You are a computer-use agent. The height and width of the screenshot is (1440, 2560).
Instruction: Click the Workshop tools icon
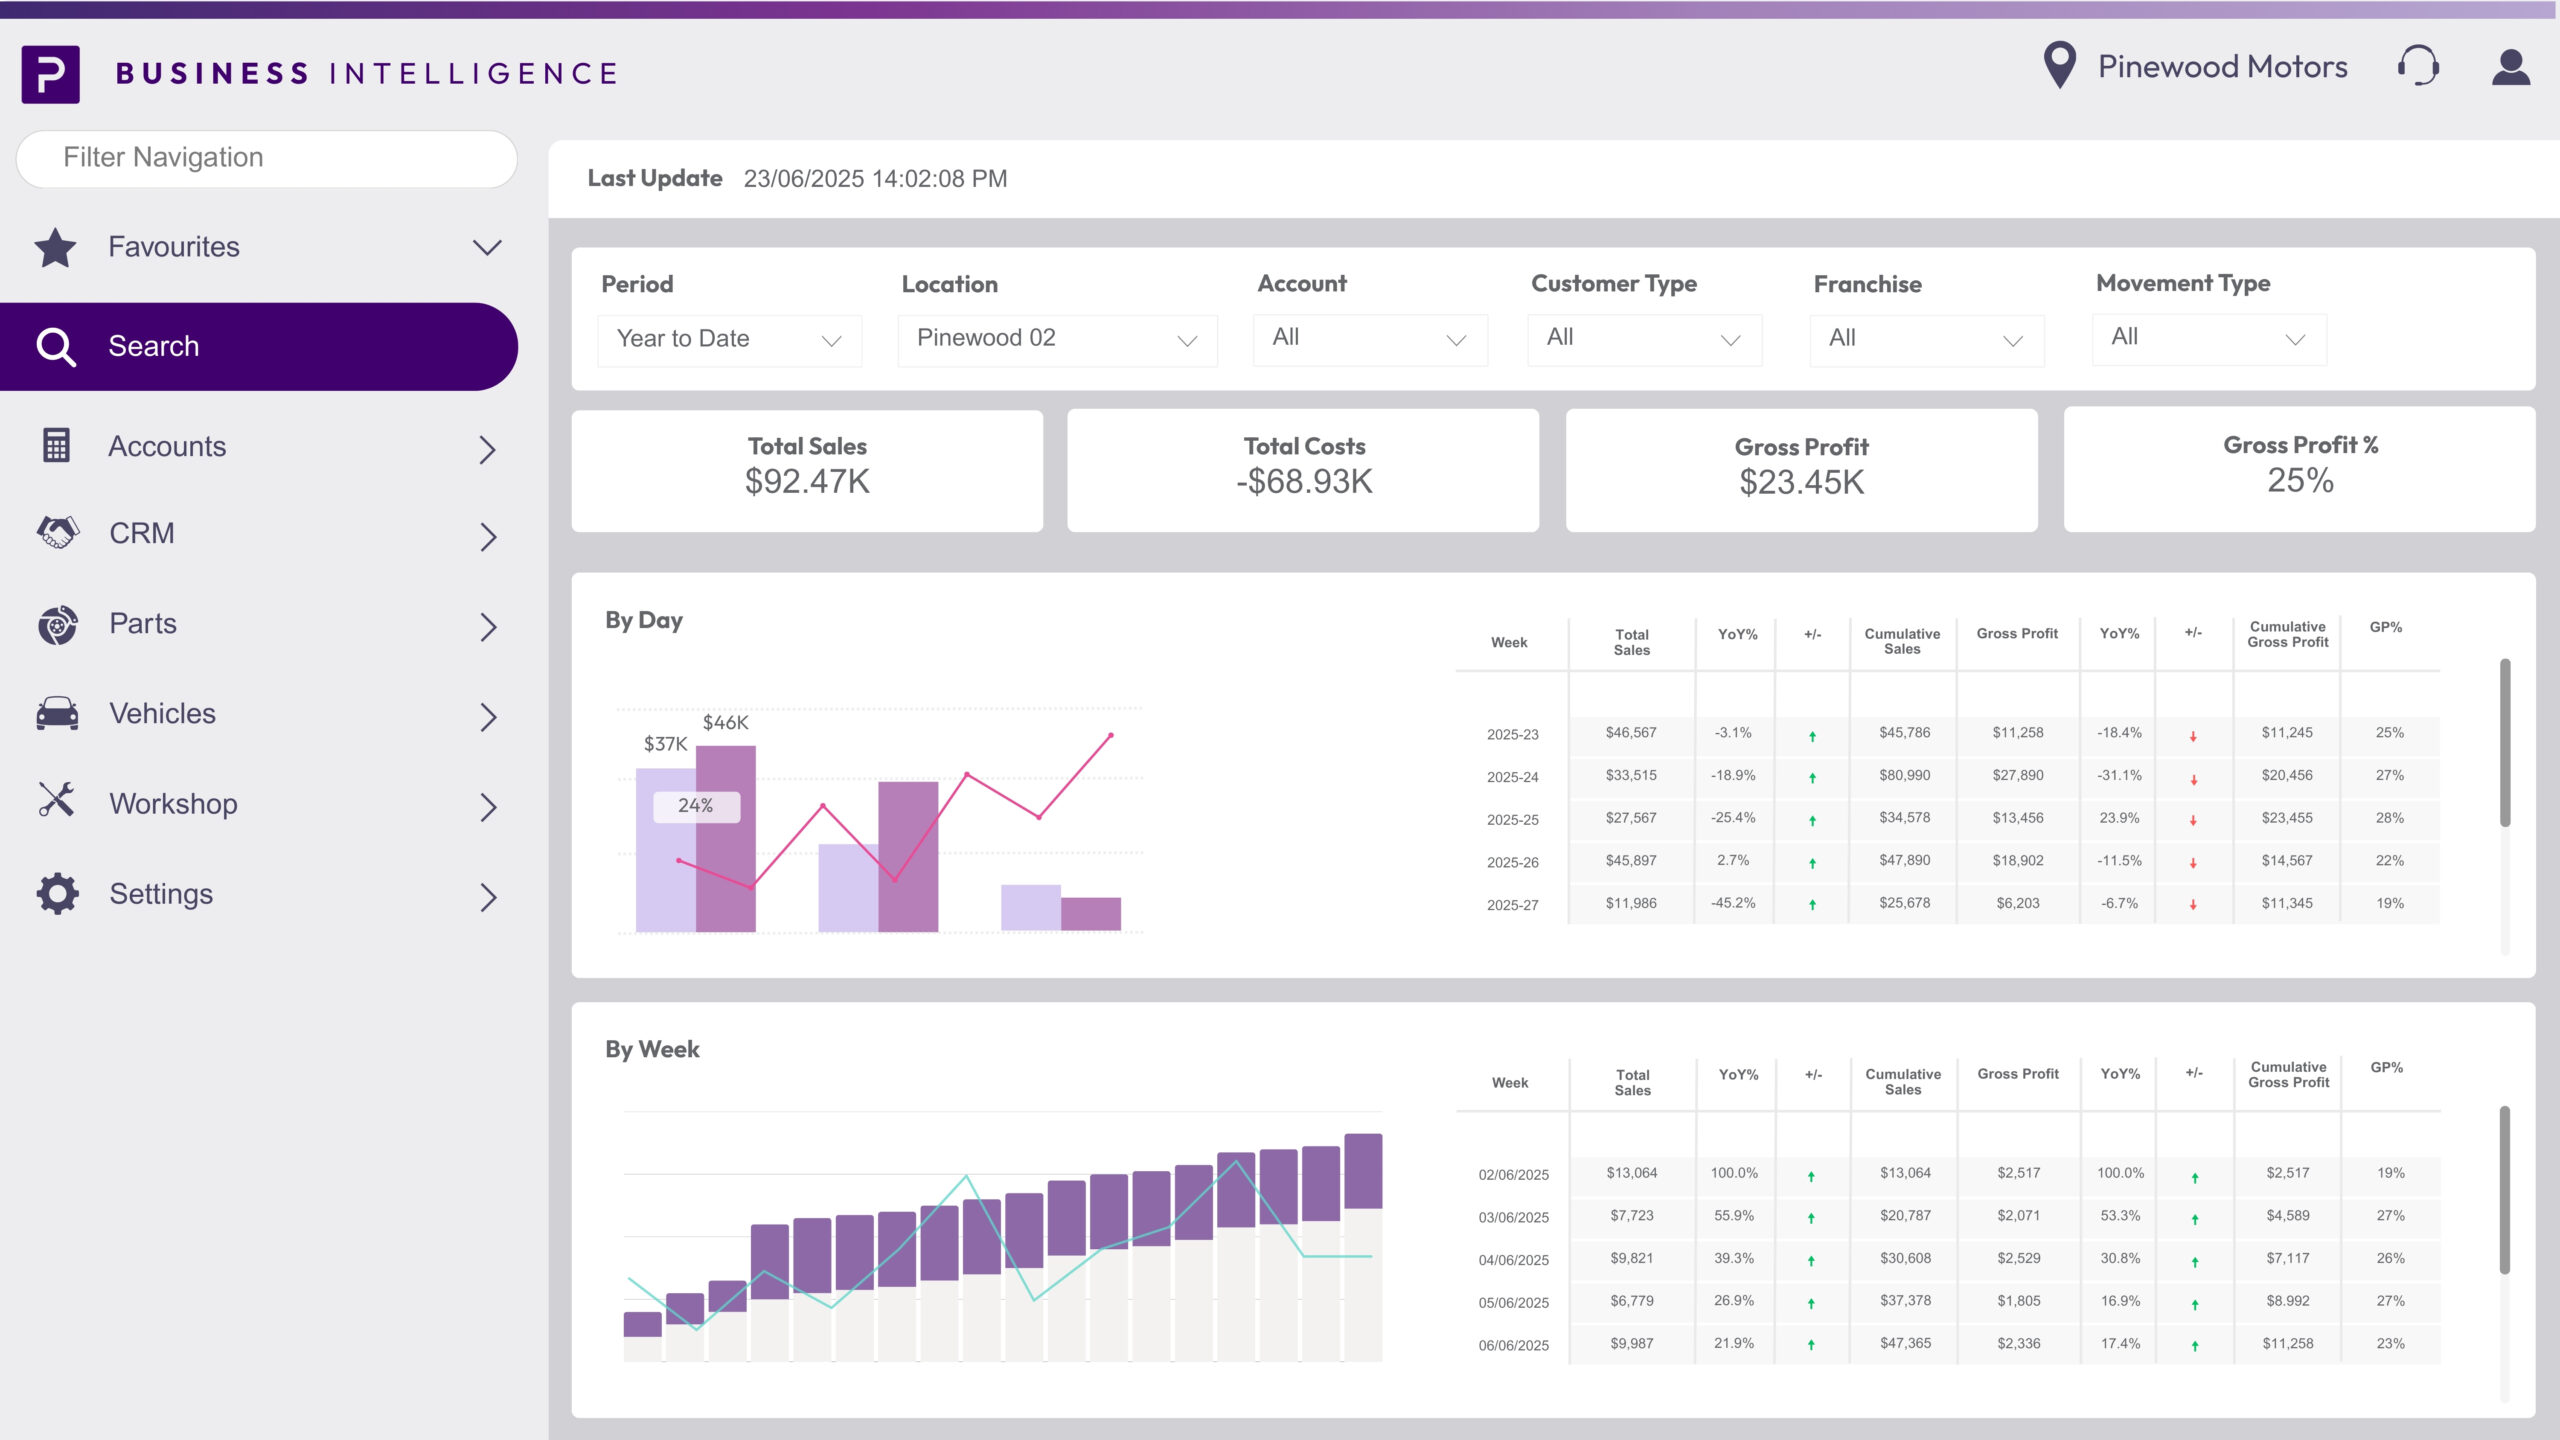tap(57, 801)
